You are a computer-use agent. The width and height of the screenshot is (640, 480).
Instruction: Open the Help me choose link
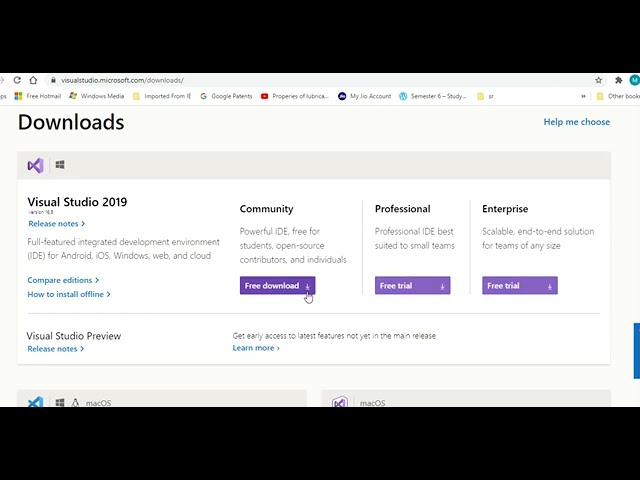(x=576, y=122)
